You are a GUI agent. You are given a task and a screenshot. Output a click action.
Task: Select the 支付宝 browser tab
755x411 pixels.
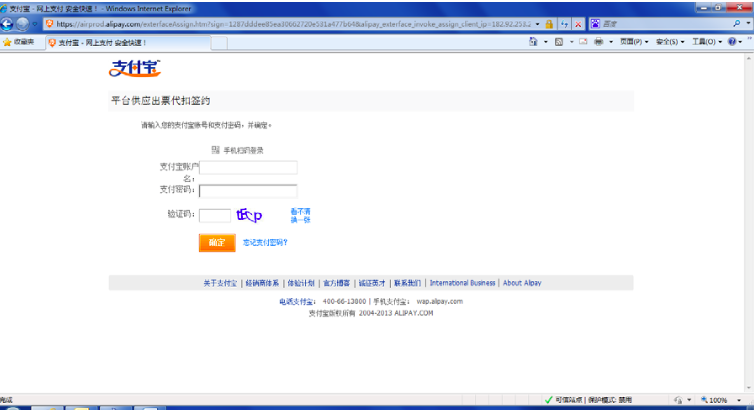[128, 43]
